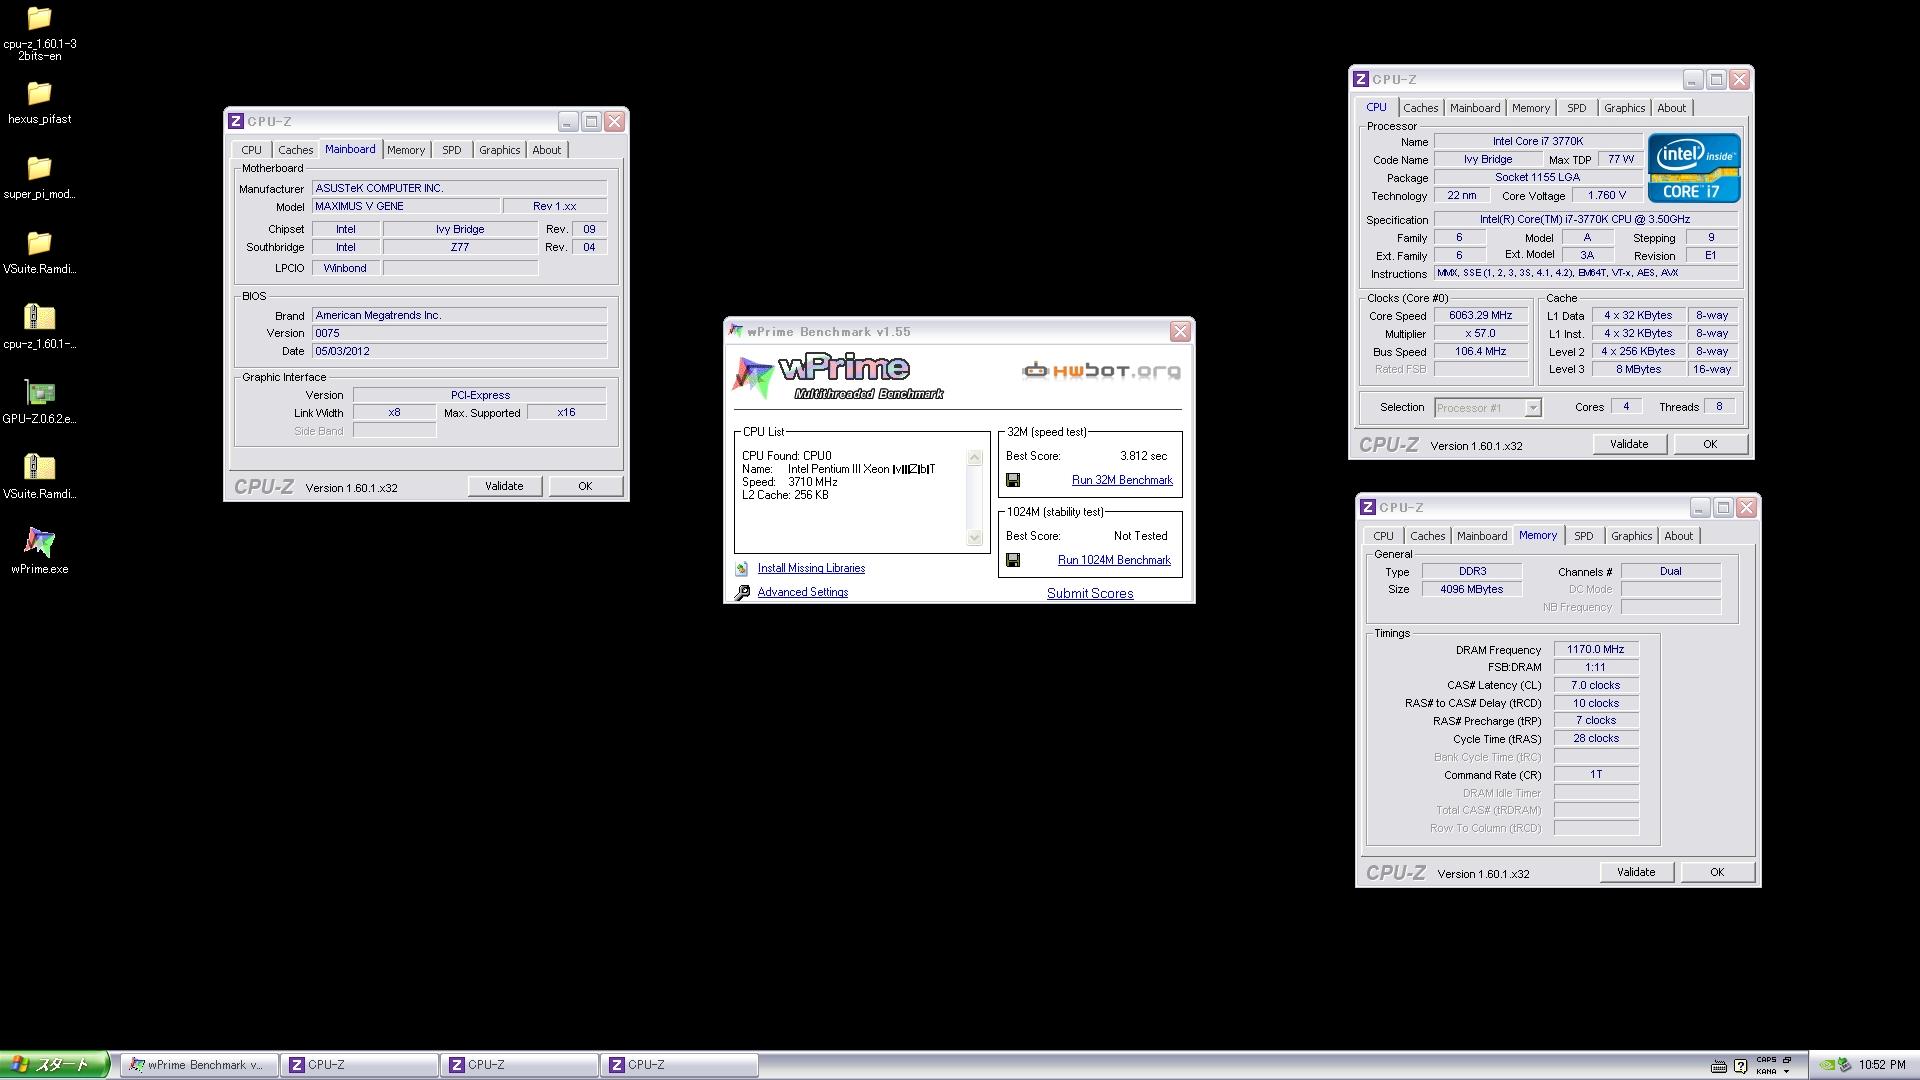Click the BIOS date 05/03/2012 field
Image resolution: width=1920 pixels, height=1080 pixels.
coord(459,351)
